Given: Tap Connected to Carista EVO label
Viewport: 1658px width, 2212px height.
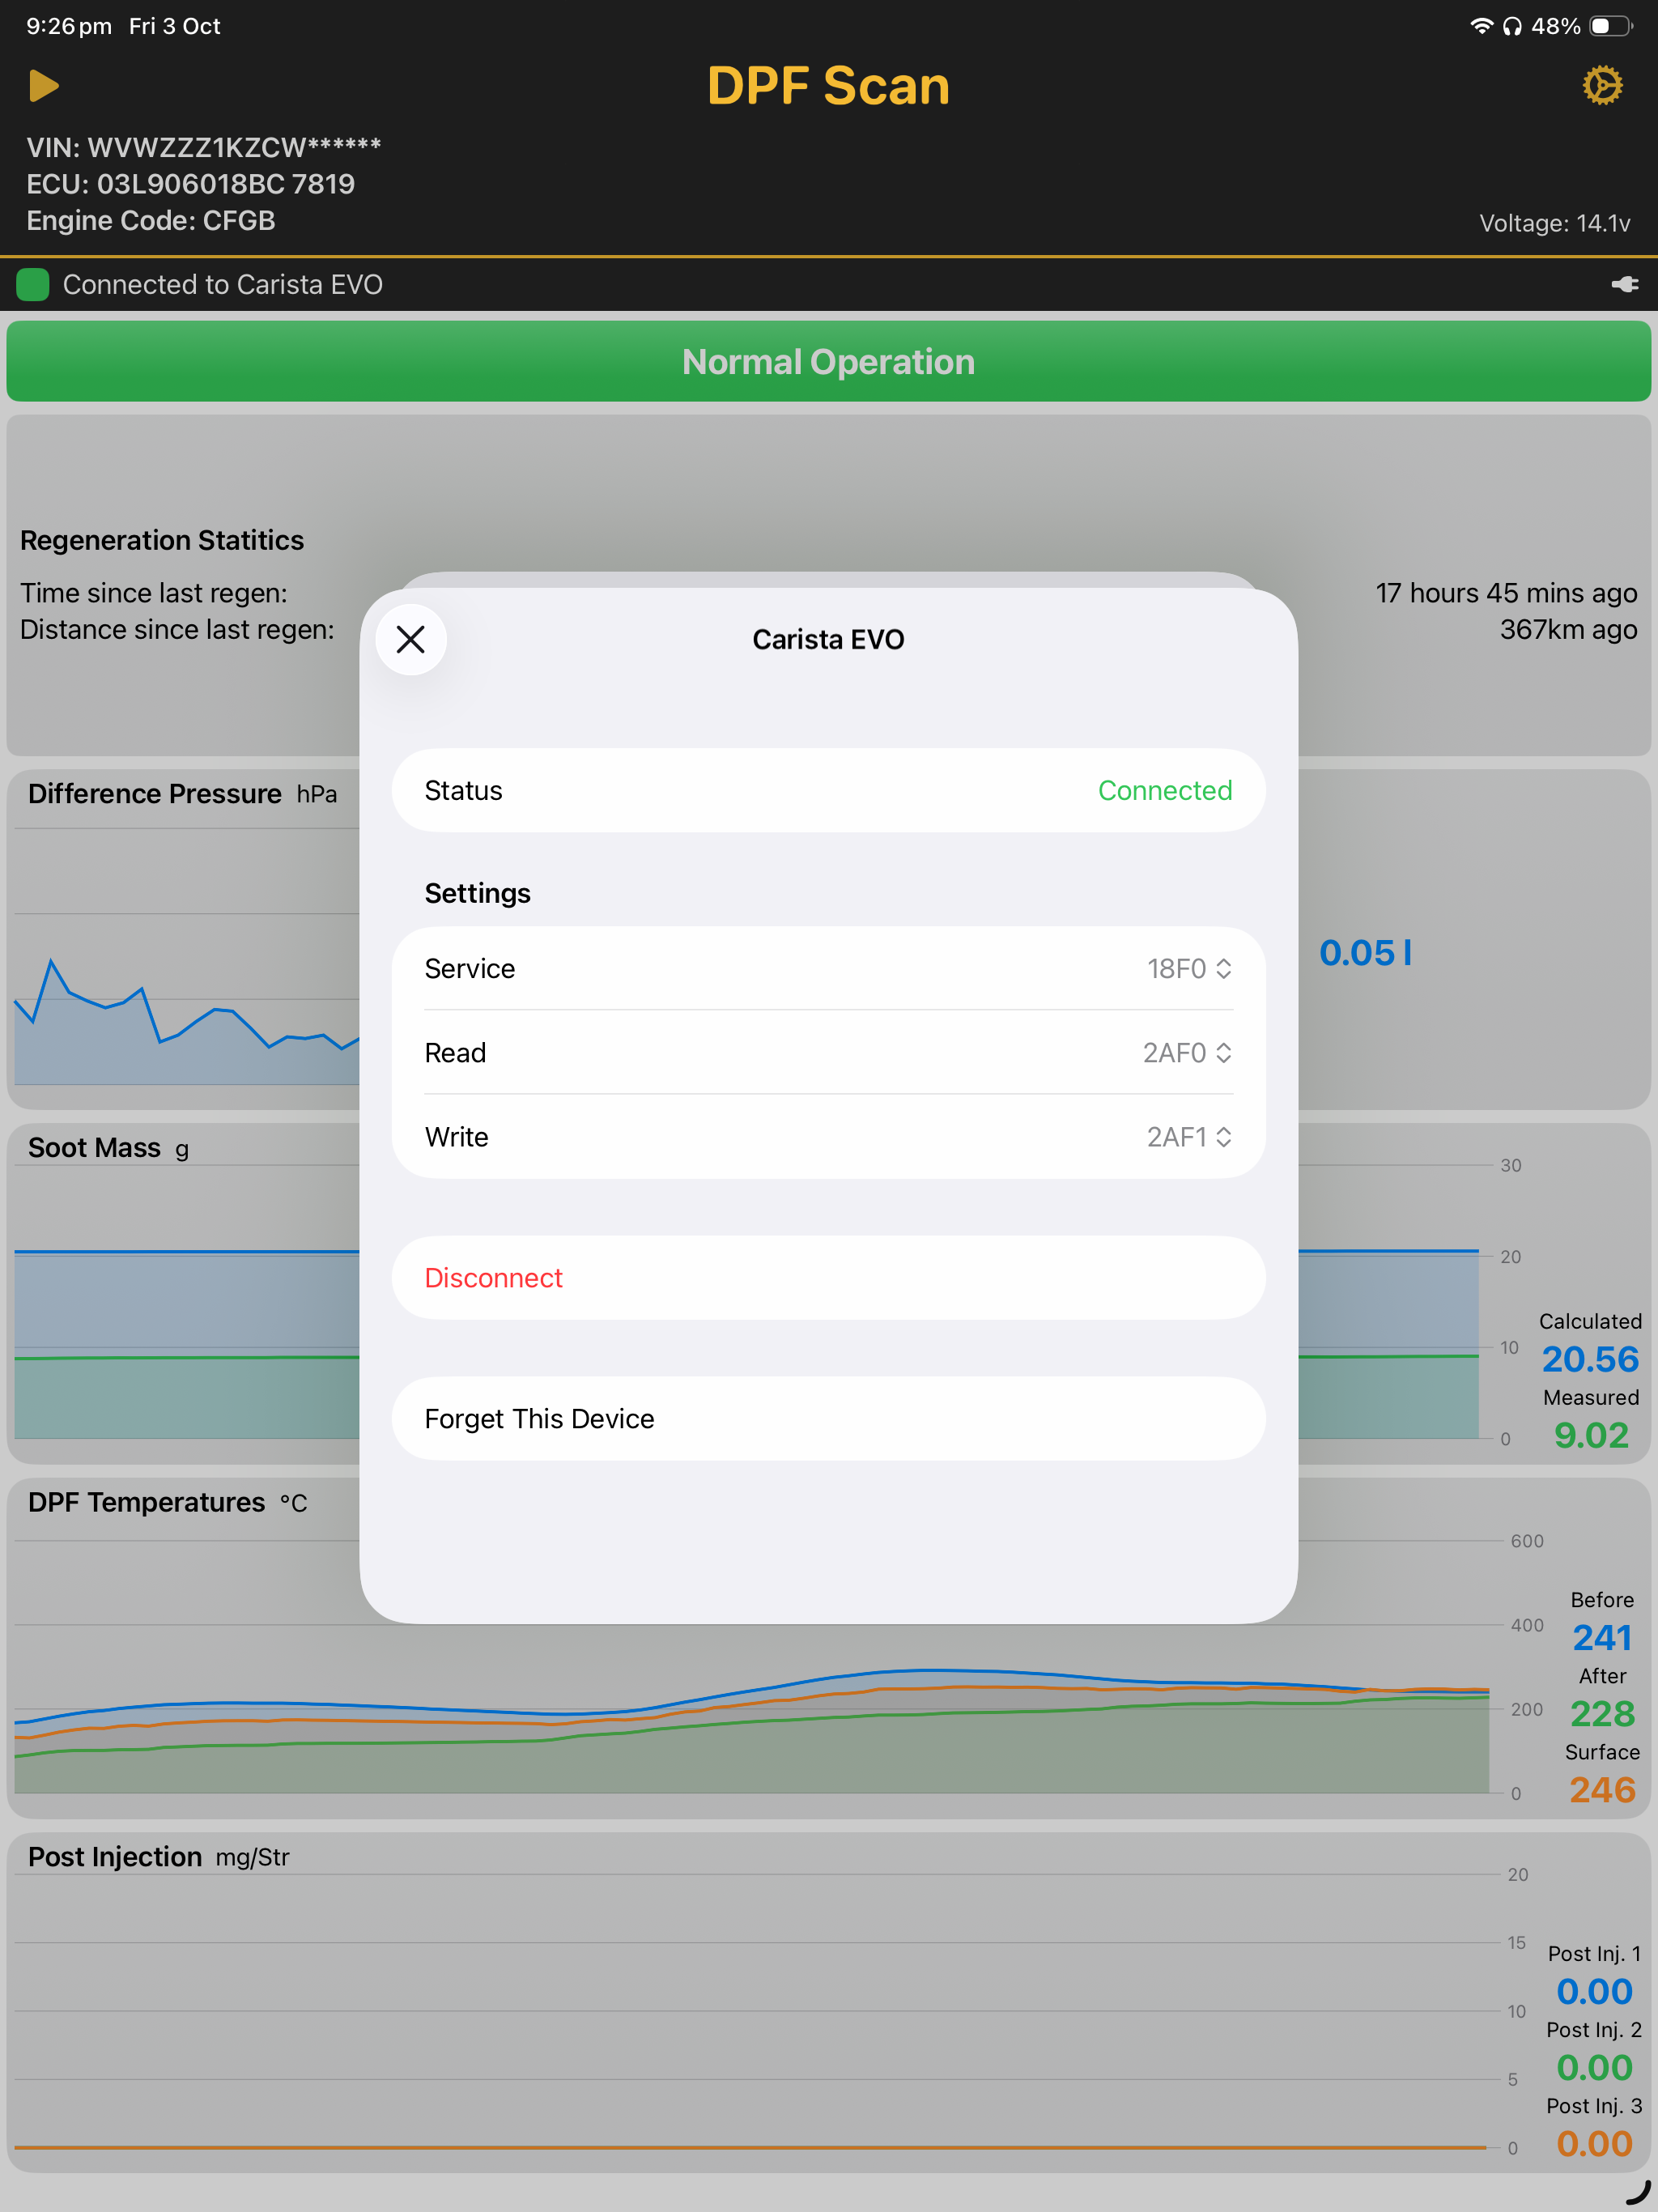Looking at the screenshot, I should point(223,285).
